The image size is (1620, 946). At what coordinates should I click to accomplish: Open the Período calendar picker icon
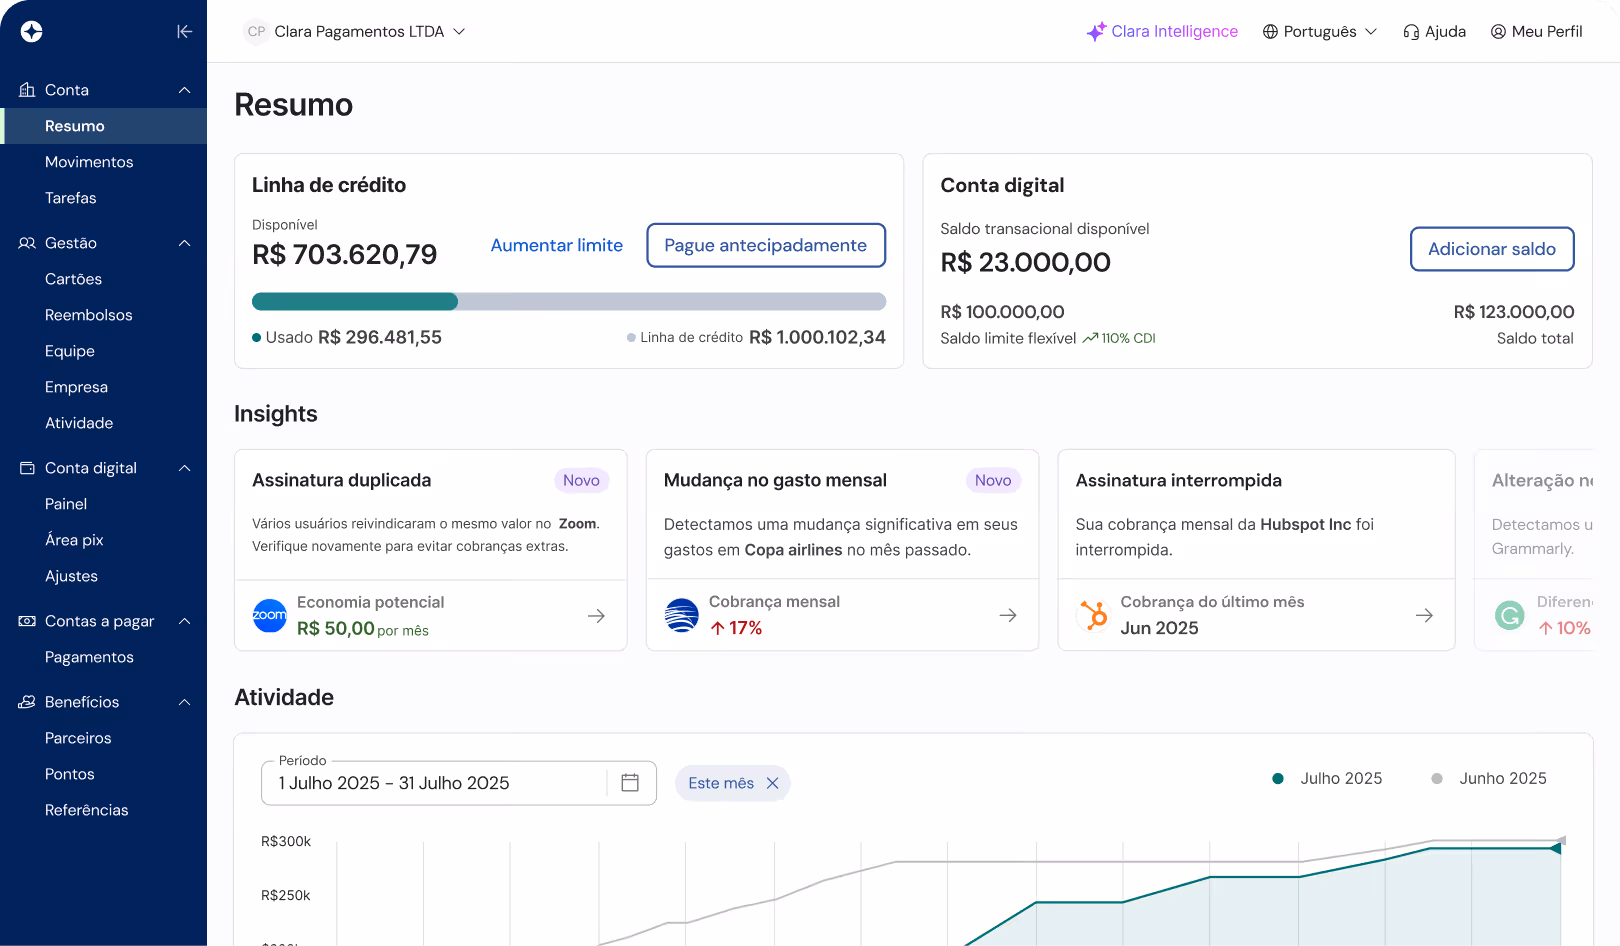630,783
